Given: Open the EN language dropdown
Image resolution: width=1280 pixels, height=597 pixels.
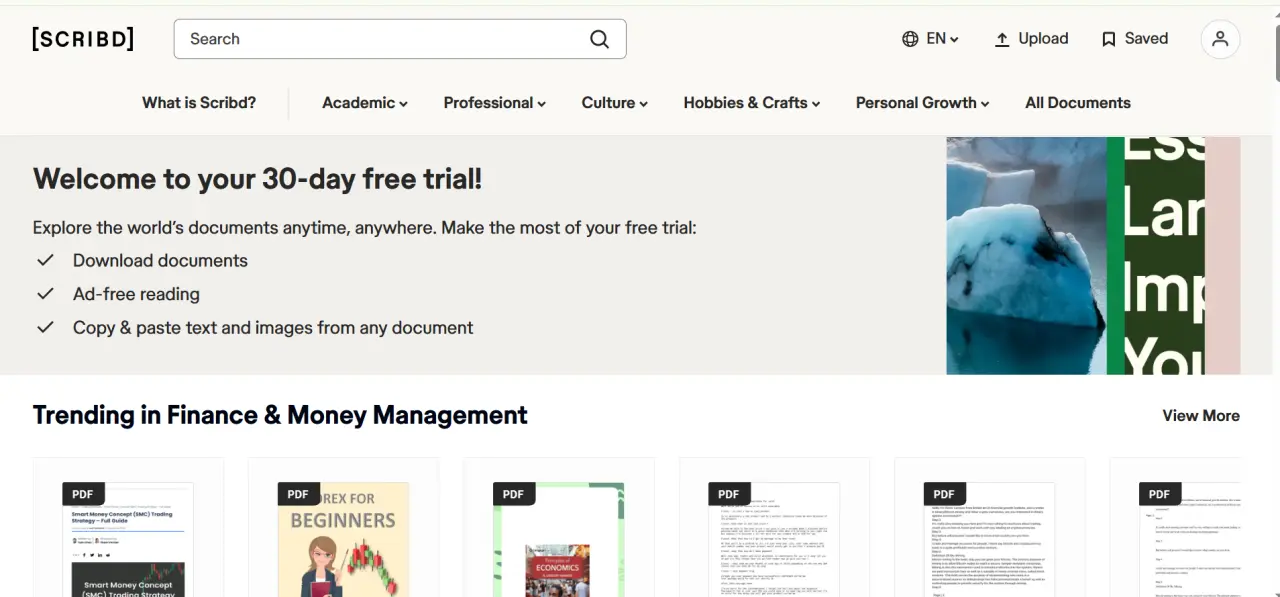Looking at the screenshot, I should (943, 39).
